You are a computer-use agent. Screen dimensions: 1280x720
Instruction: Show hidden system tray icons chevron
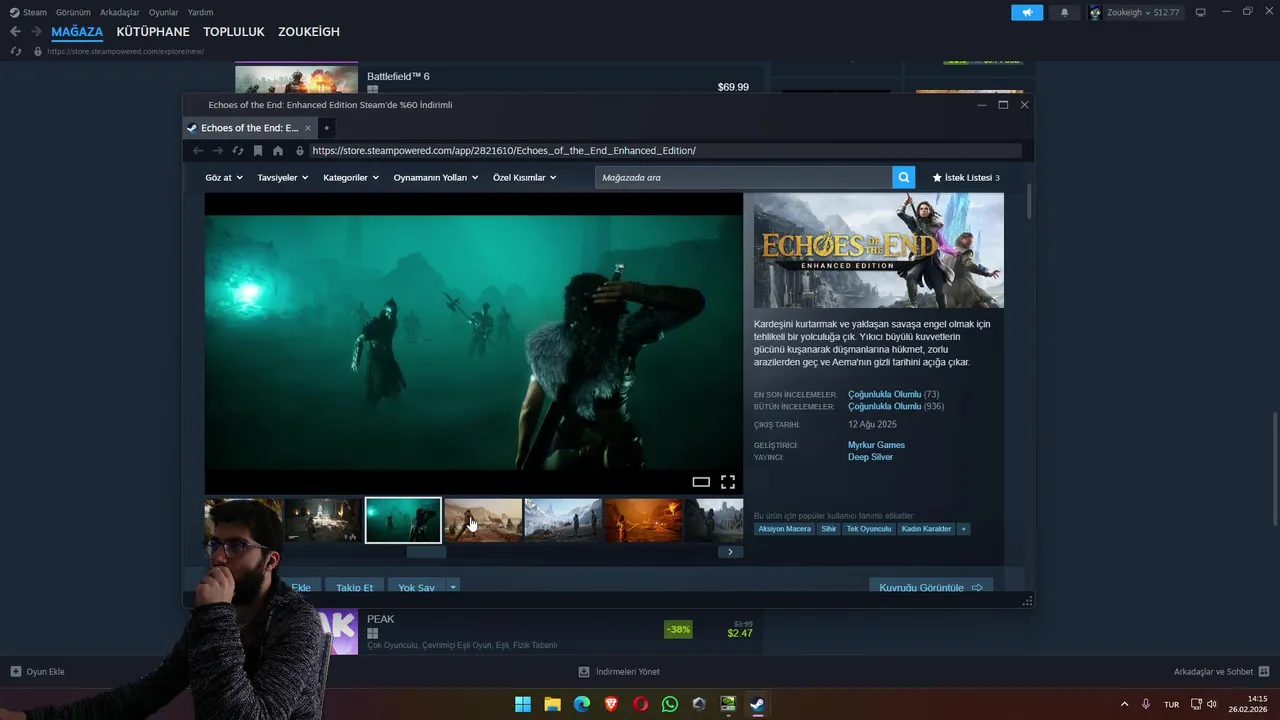coord(1124,704)
